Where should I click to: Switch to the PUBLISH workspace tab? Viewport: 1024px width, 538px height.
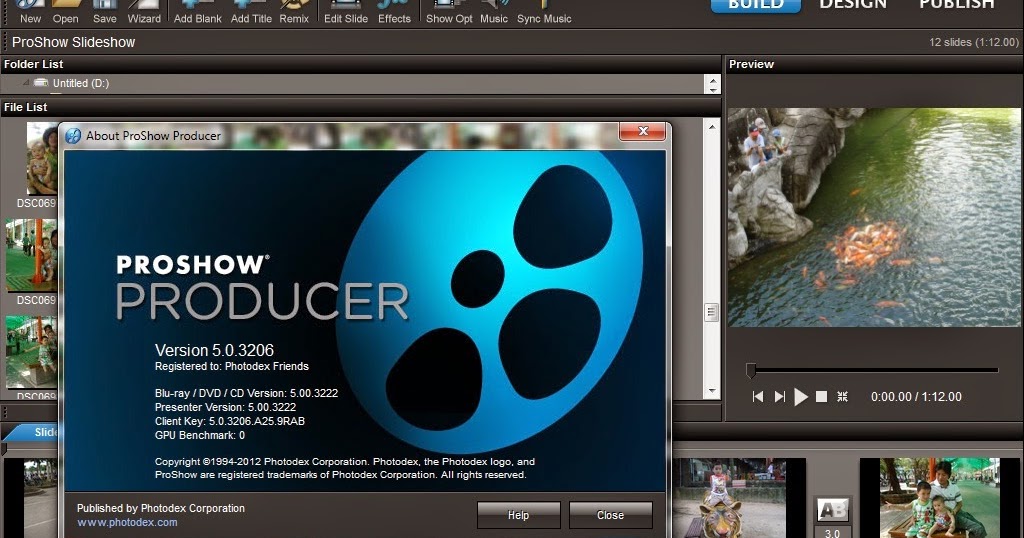click(x=957, y=5)
